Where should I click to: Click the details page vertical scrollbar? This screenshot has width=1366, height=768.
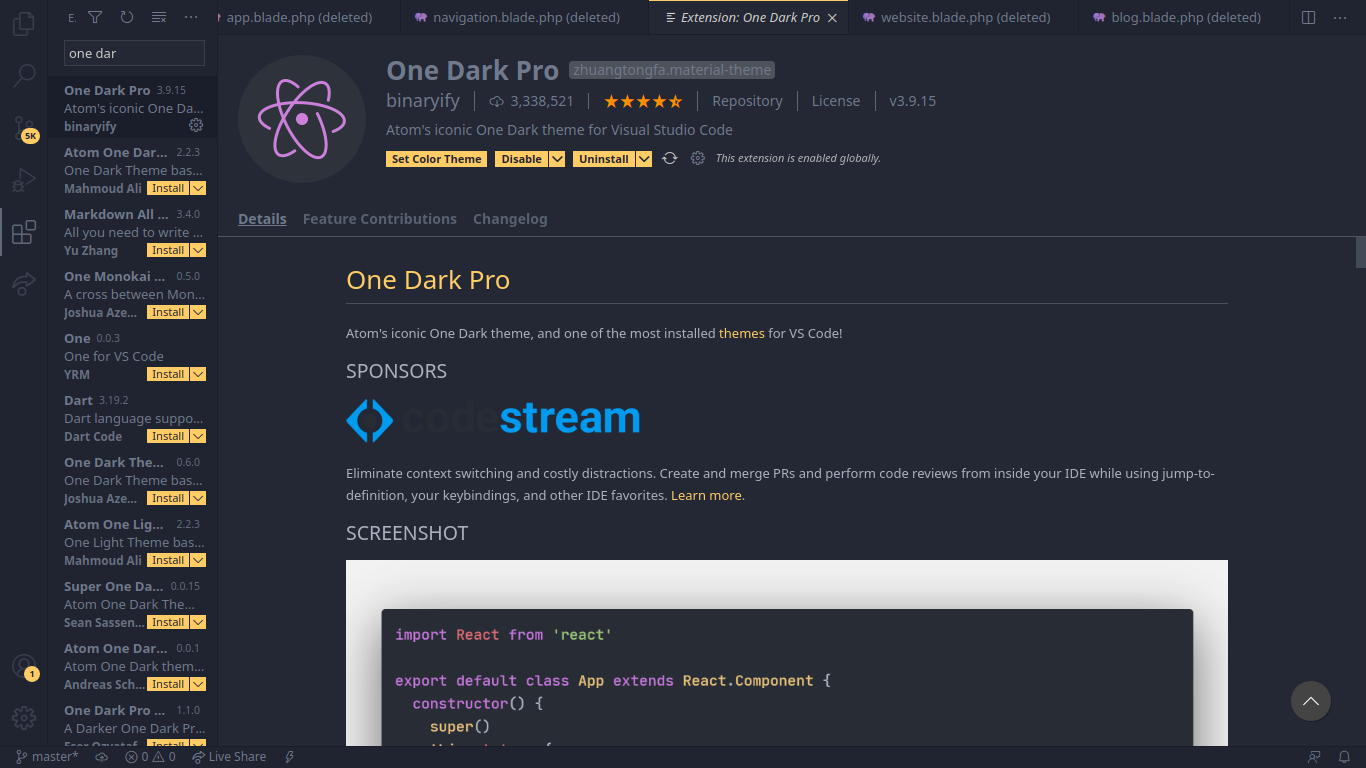click(1360, 252)
